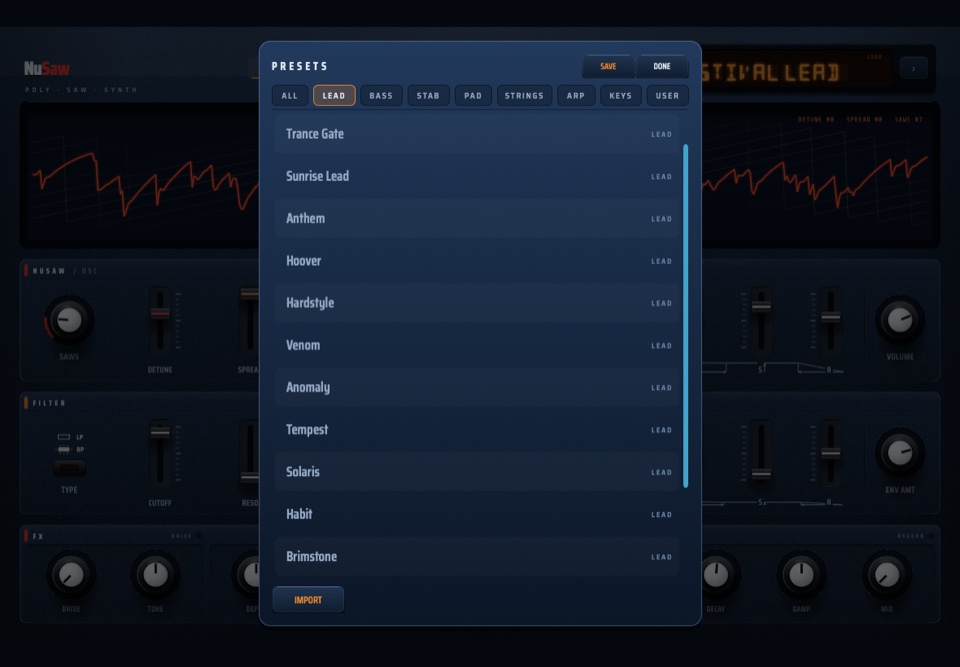This screenshot has height=667, width=960.
Task: Click the DAMP knob
Action: (801, 575)
